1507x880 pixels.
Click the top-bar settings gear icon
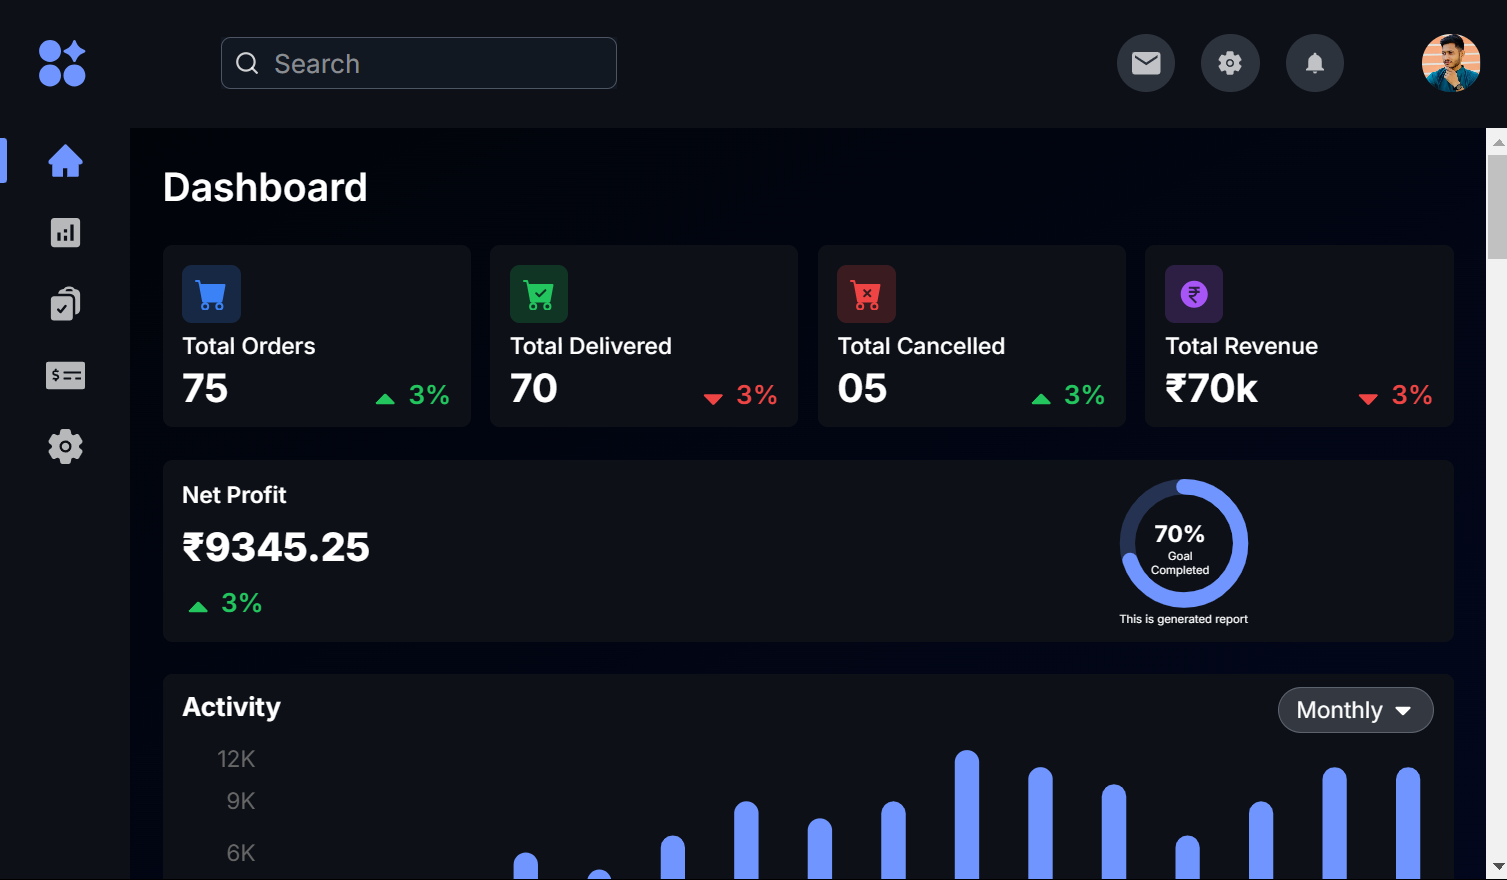click(x=1230, y=63)
